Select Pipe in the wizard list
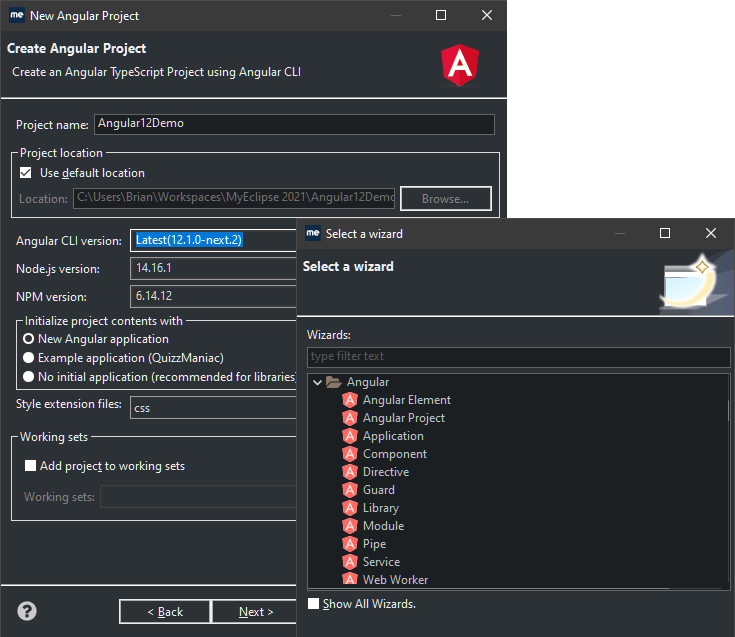Screen dimensions: 735x637 [x=374, y=544]
